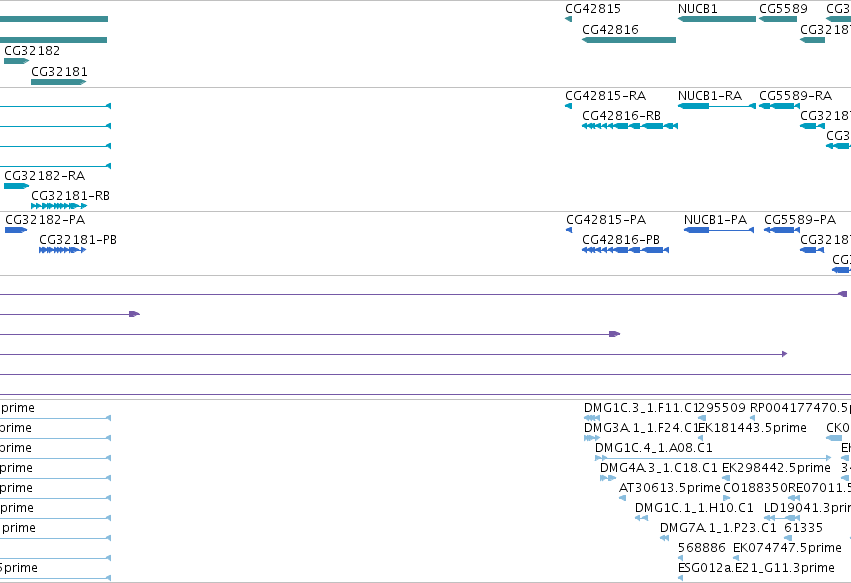Click the CG32182-RA transcript label

click(45, 176)
